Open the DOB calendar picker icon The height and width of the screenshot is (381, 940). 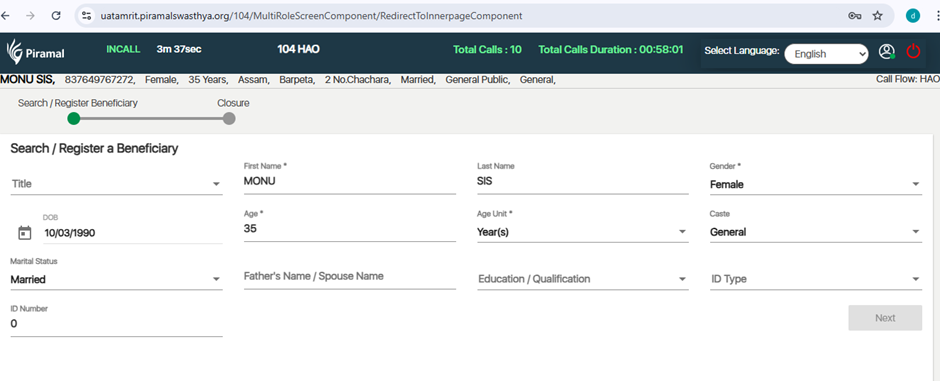click(25, 233)
